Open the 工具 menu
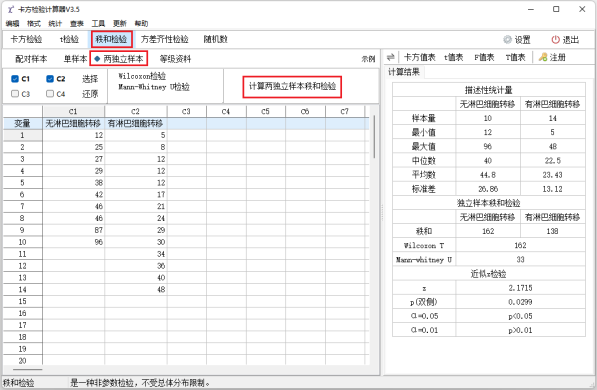597x390 pixels. click(x=98, y=24)
